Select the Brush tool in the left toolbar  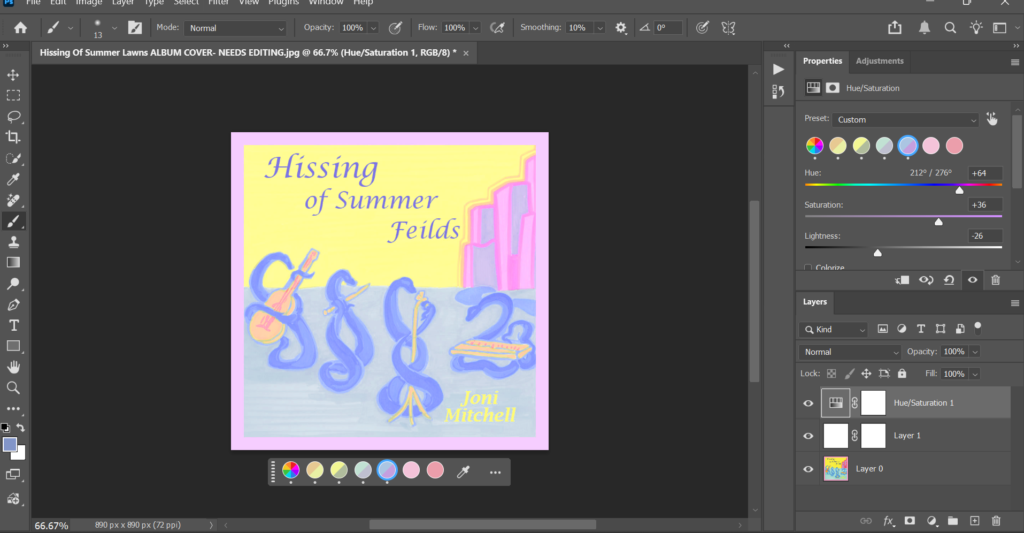13,221
